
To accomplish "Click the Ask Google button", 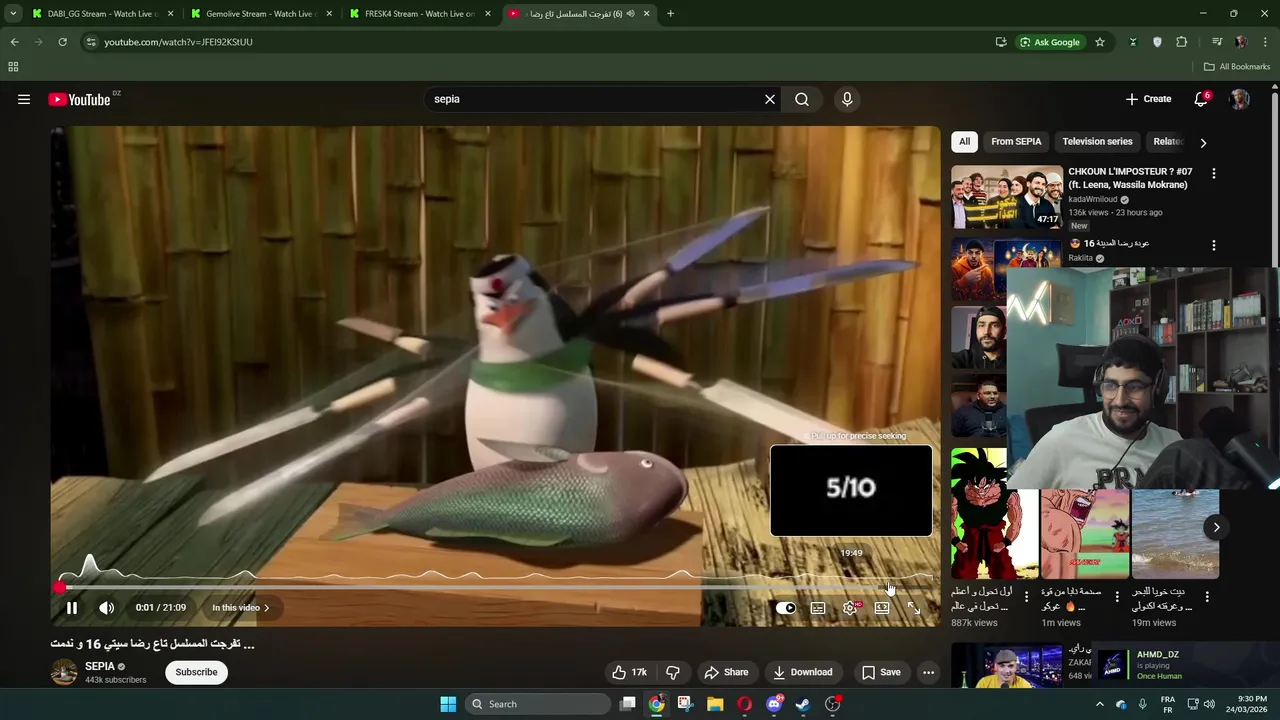I will point(1050,42).
